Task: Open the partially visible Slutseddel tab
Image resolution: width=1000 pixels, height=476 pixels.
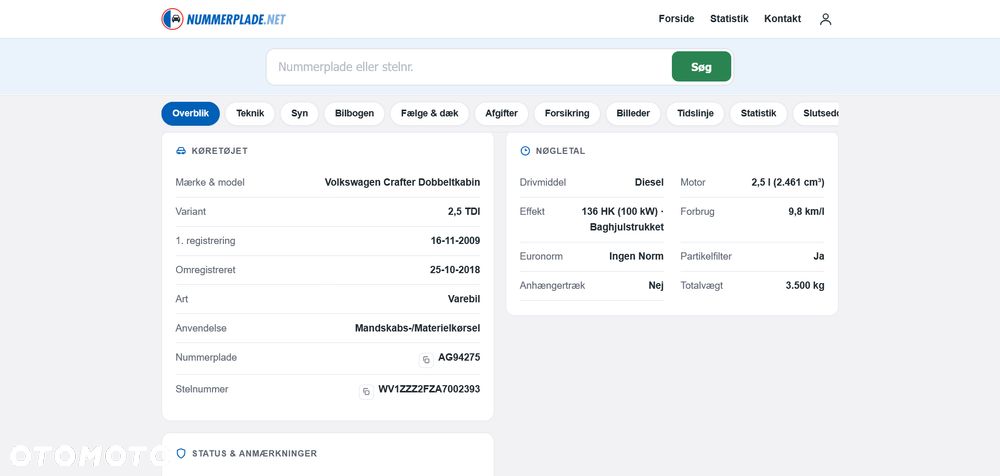Action: coord(816,114)
